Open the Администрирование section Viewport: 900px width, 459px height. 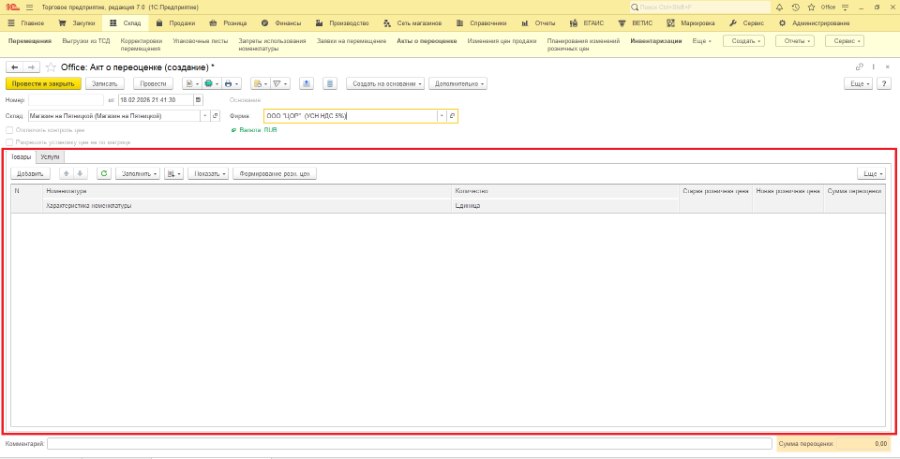[x=814, y=24]
